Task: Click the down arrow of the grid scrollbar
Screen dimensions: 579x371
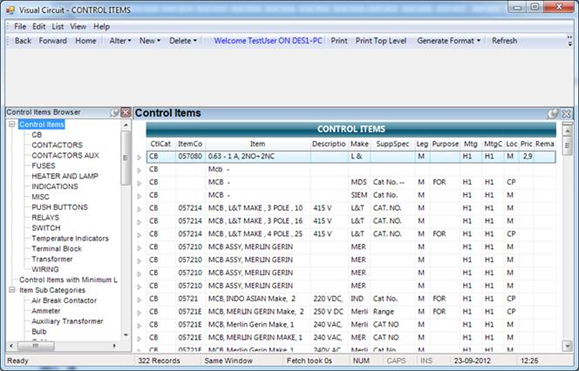Action: pyautogui.click(x=567, y=346)
